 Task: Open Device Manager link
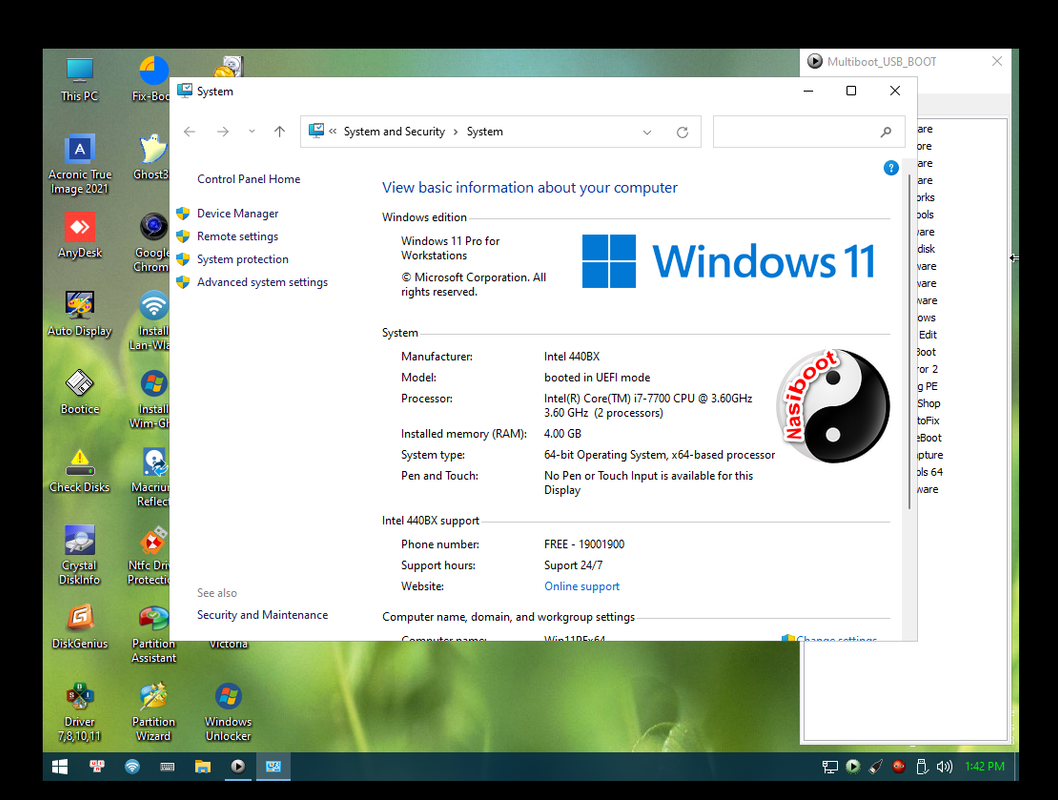click(238, 213)
